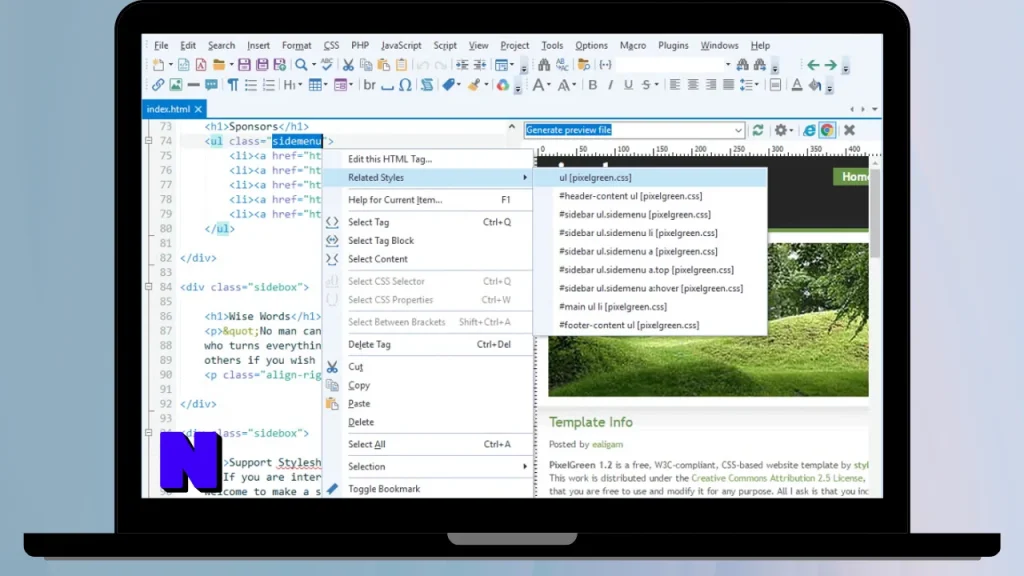Open the insert table dropdown
This screenshot has width=1024, height=576.
(x=317, y=85)
